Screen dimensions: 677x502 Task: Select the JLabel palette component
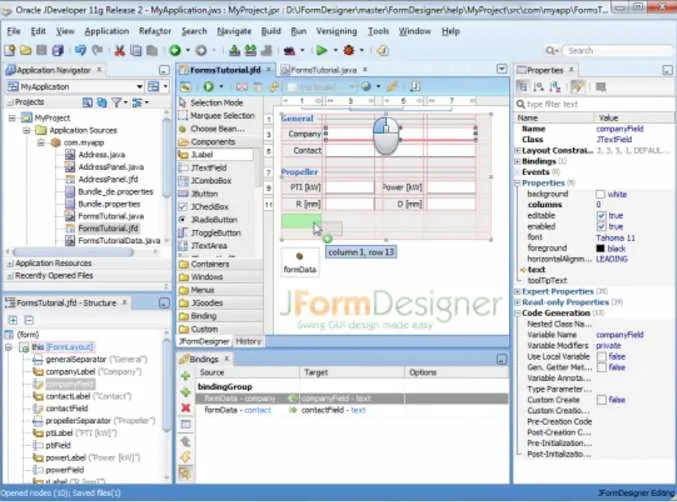pos(215,155)
